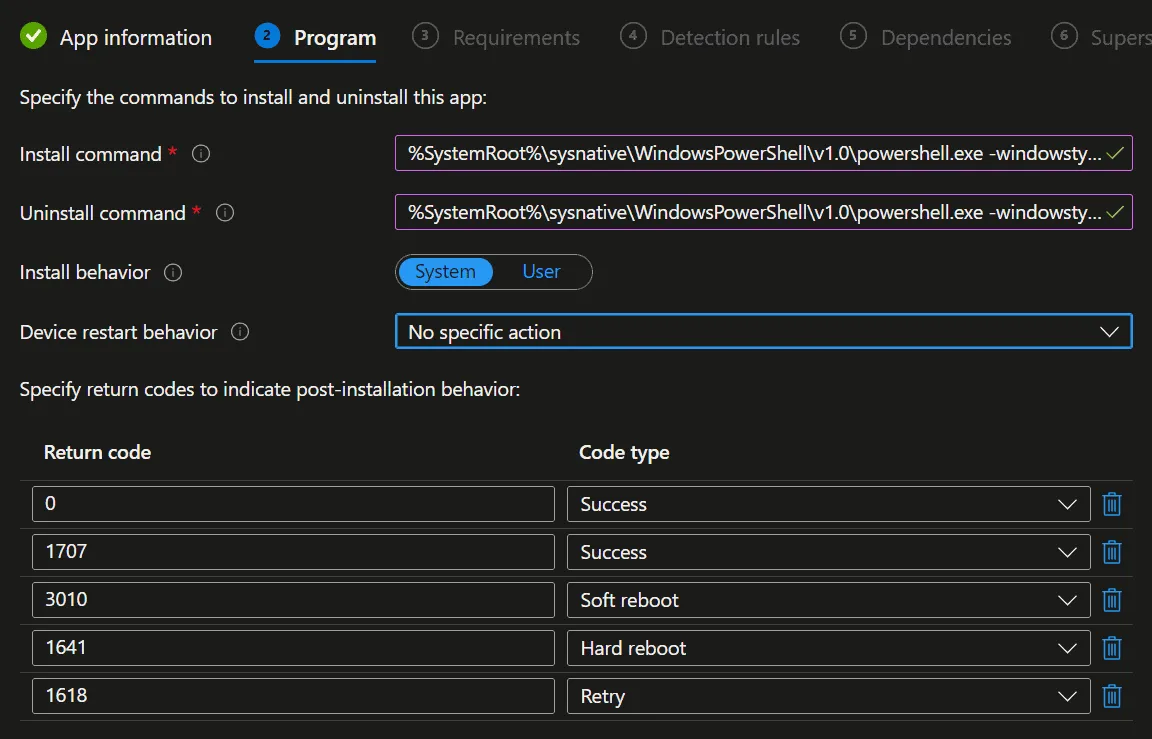1152x739 pixels.
Task: Delete the return code 1641 row
Action: pyautogui.click(x=1112, y=648)
